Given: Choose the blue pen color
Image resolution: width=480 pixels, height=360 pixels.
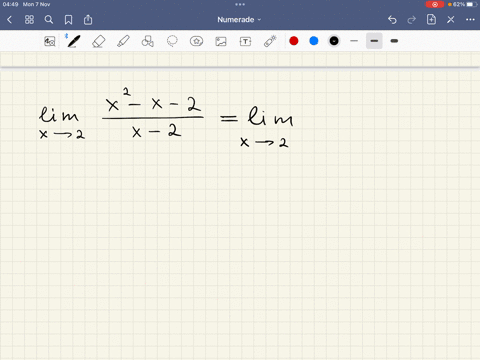Looking at the screenshot, I should coord(314,41).
